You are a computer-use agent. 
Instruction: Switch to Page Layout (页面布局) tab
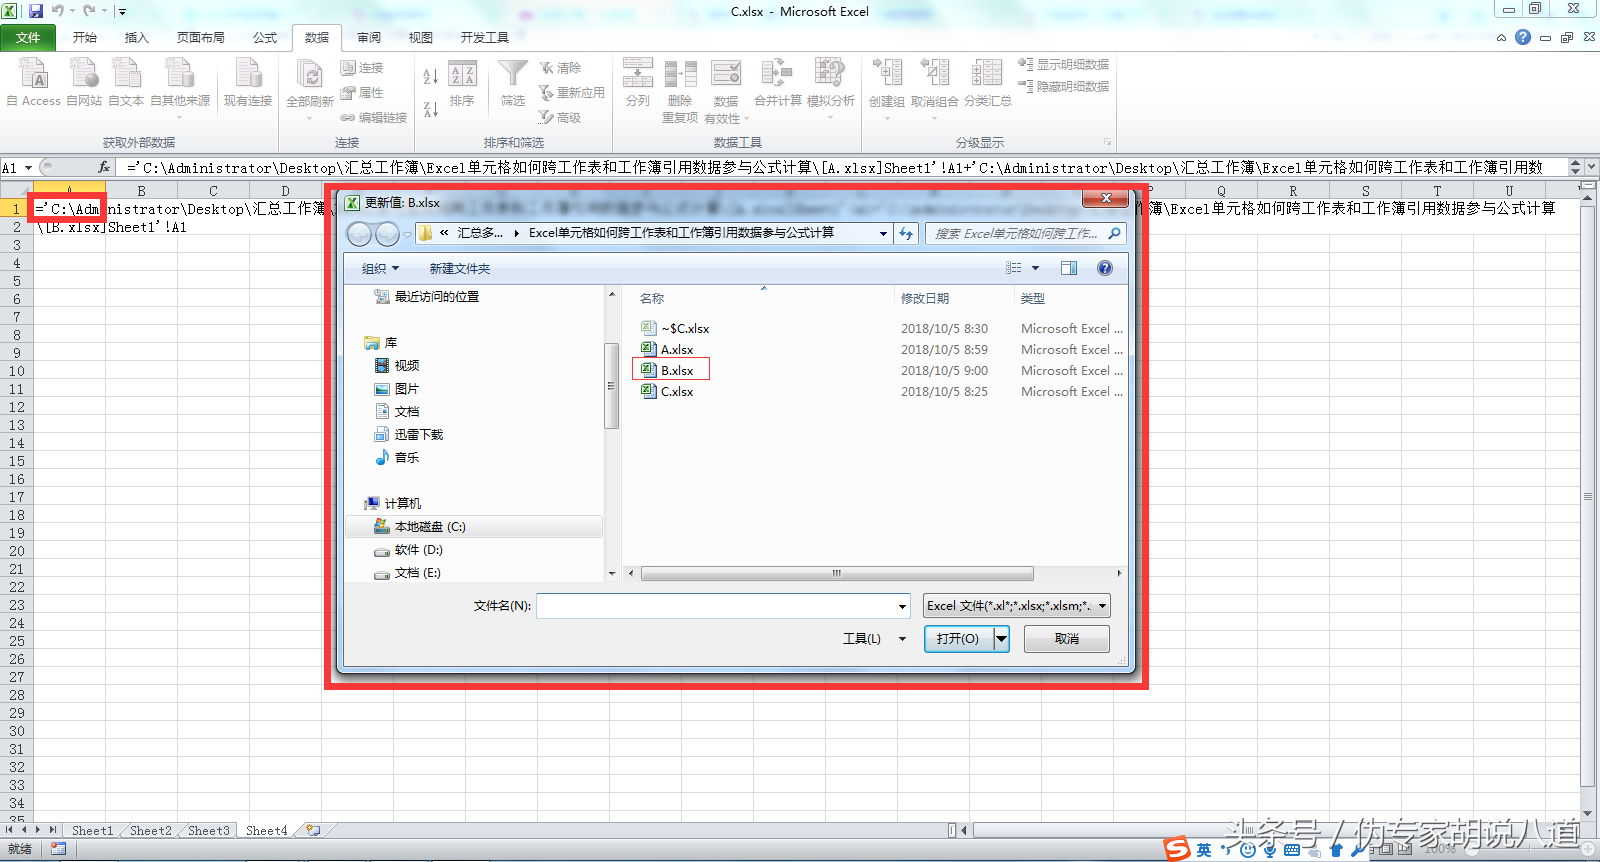(201, 37)
